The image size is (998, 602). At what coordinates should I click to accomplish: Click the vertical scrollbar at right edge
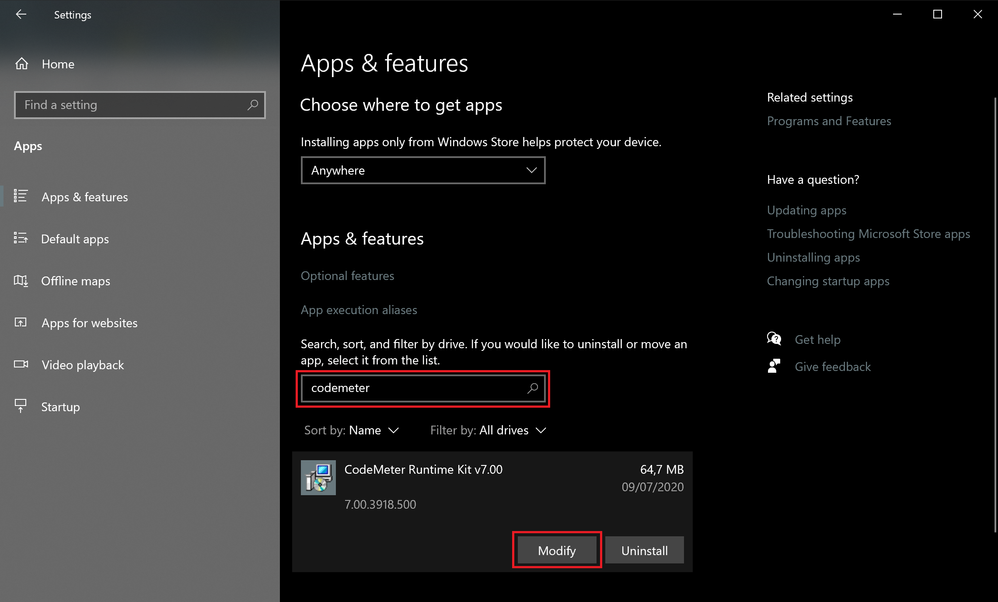tap(995, 315)
